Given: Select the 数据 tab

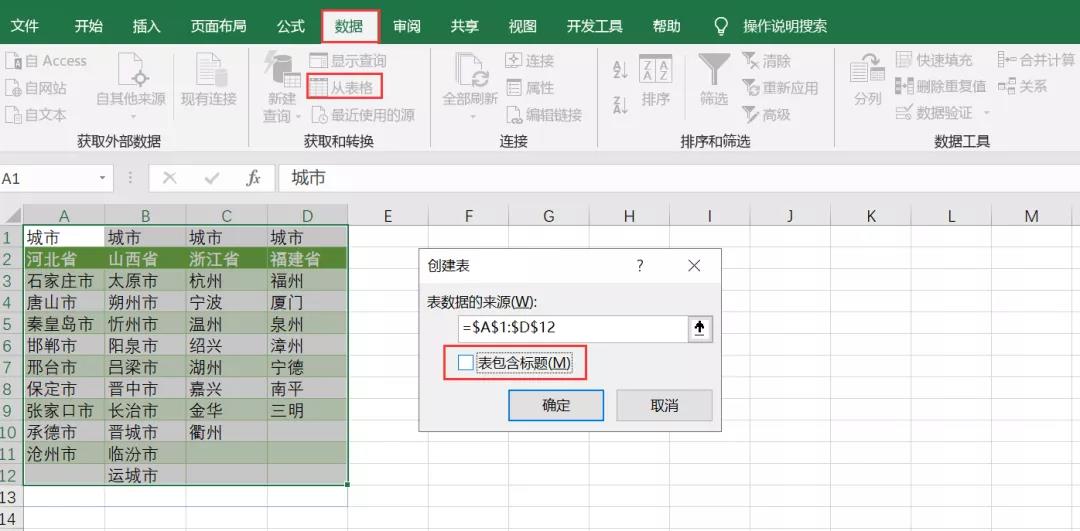Looking at the screenshot, I should 350,26.
